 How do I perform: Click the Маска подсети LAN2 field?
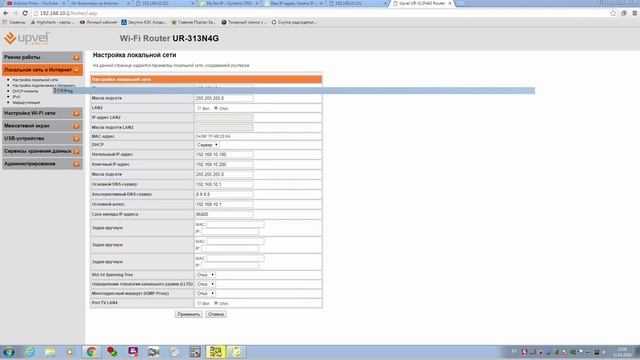224,127
